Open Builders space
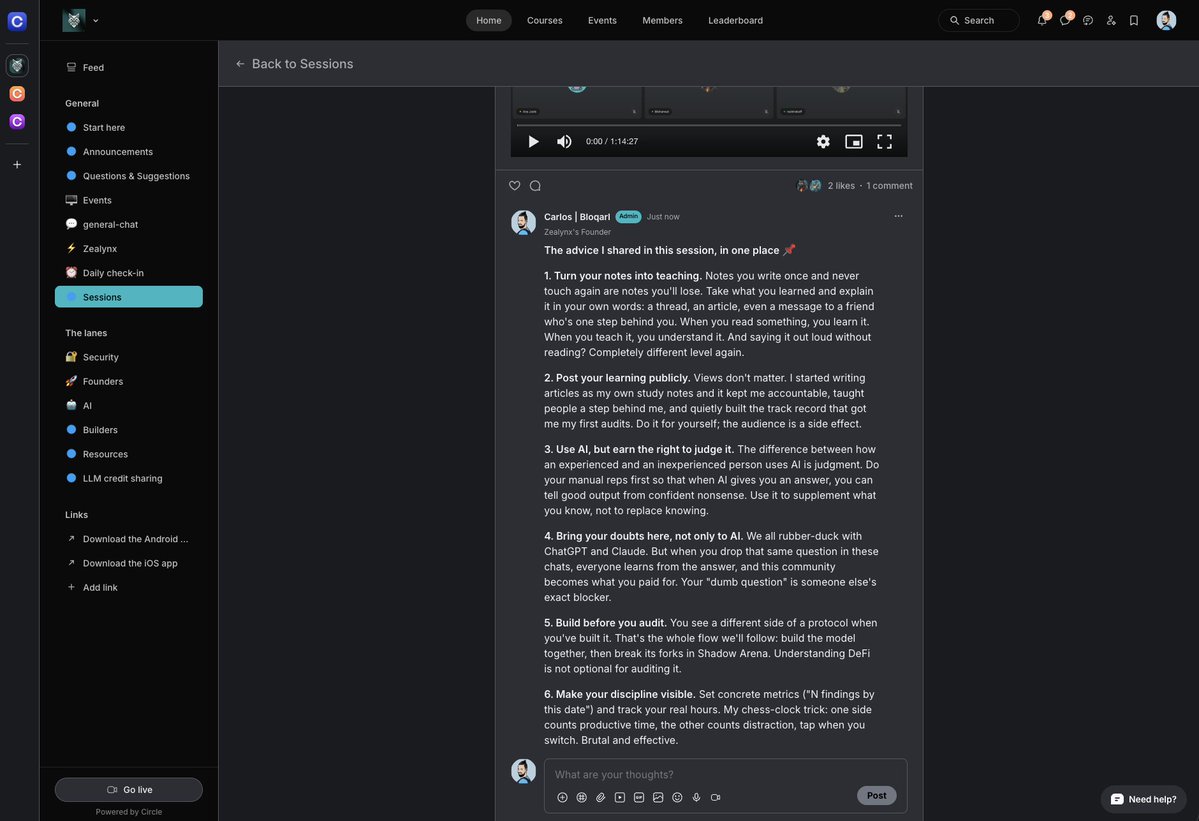The width and height of the screenshot is (1199, 821). (128, 430)
